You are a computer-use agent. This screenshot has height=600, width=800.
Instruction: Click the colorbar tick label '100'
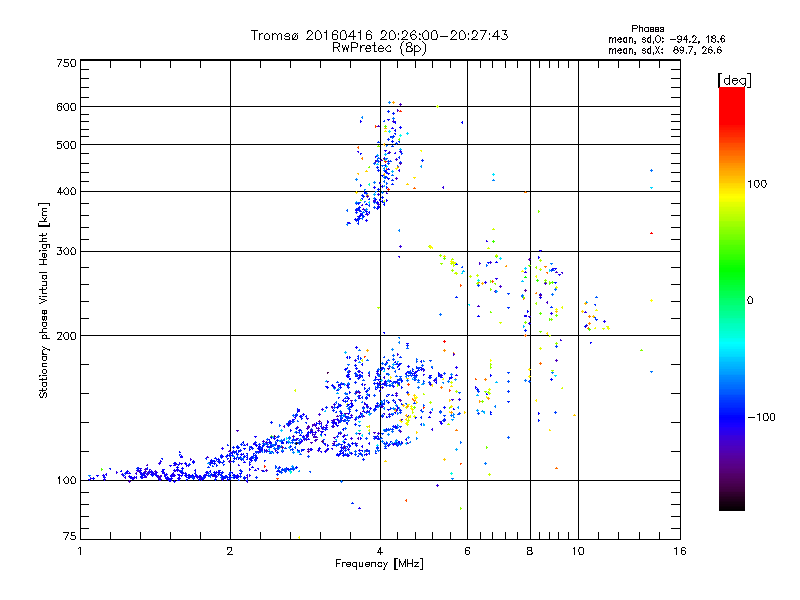pos(757,184)
